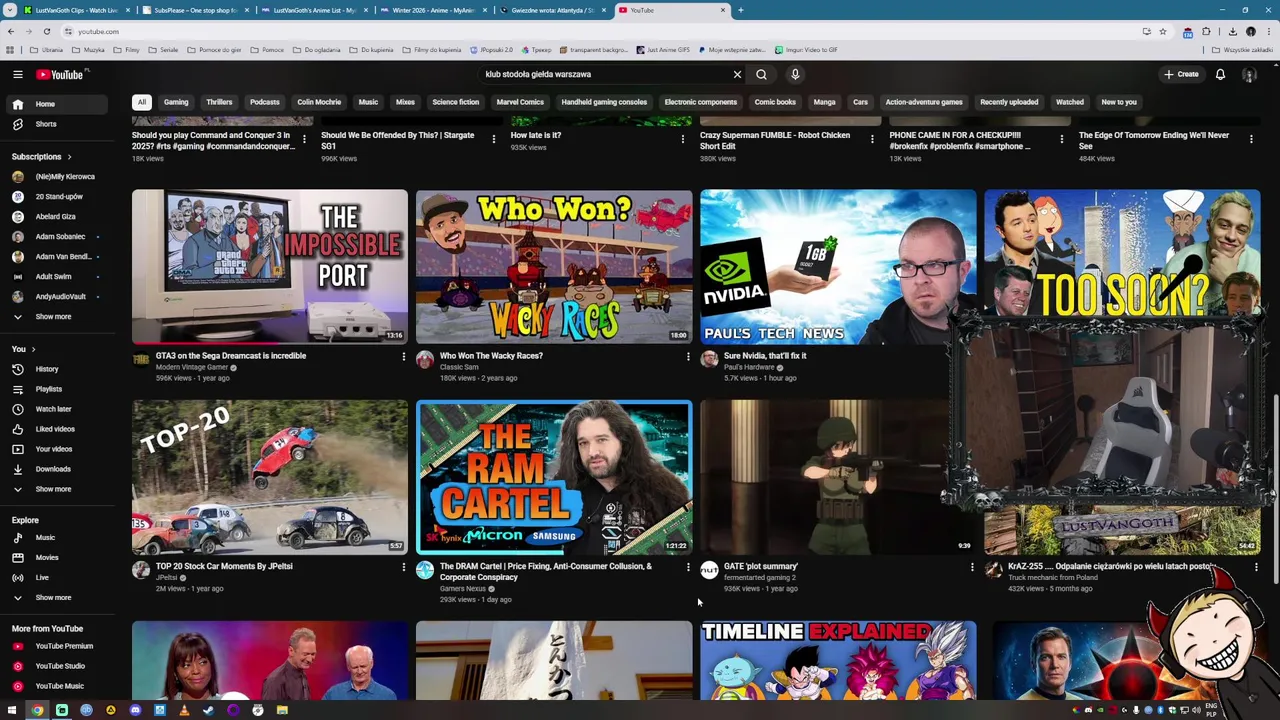Viewport: 1280px width, 720px height.
Task: Open Chrome from the Windows taskbar
Action: click(37, 710)
